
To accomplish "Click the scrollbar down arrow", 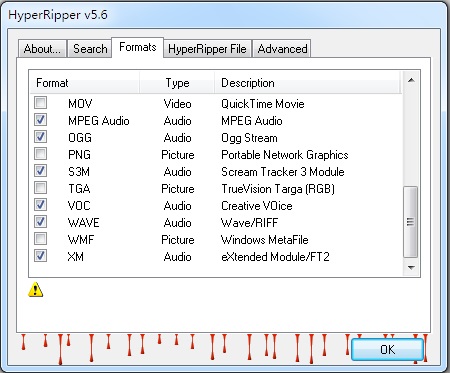I will click(411, 267).
